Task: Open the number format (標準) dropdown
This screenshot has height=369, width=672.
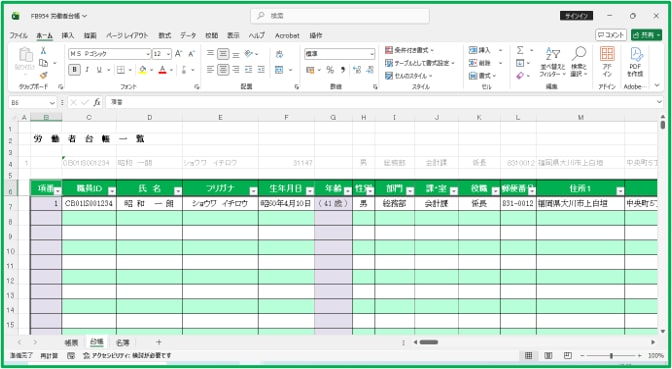Action: (372, 54)
